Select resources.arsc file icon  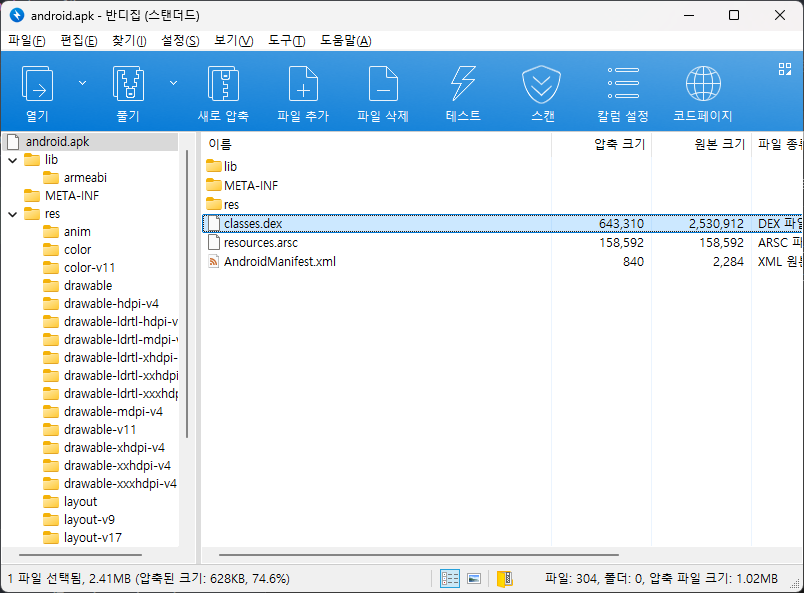tap(213, 243)
